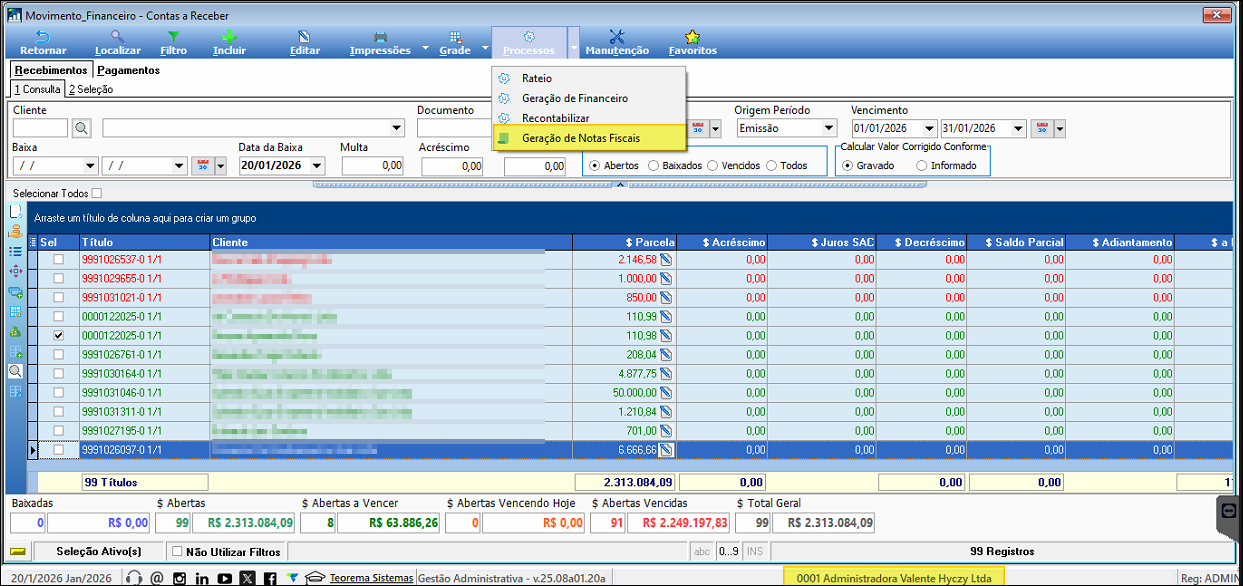Screen dimensions: 1243x586
Task: Open the Localizar search tool
Action: tap(117, 37)
